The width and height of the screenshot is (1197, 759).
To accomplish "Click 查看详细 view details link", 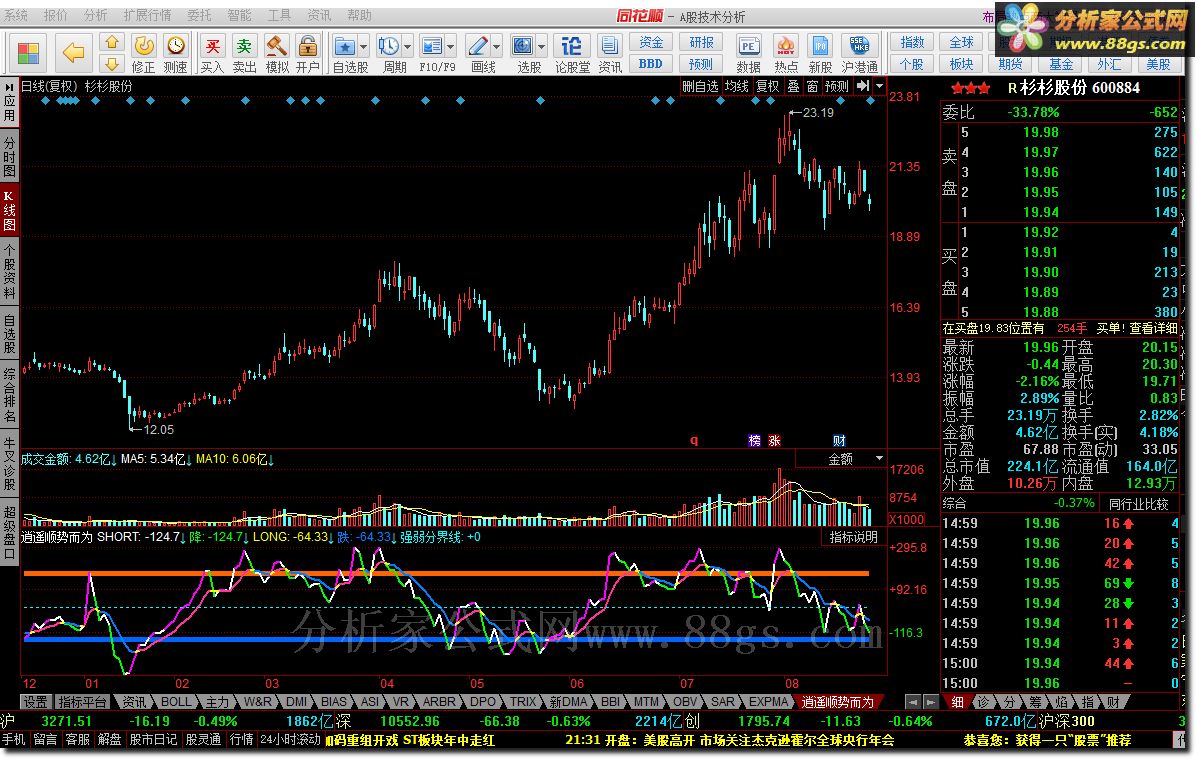I will 1153,328.
